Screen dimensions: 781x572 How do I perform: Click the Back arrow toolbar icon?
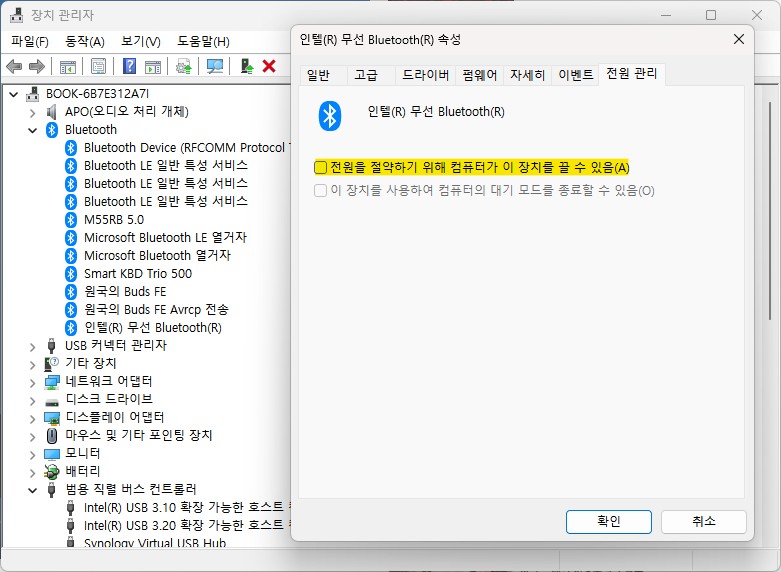tap(14, 66)
